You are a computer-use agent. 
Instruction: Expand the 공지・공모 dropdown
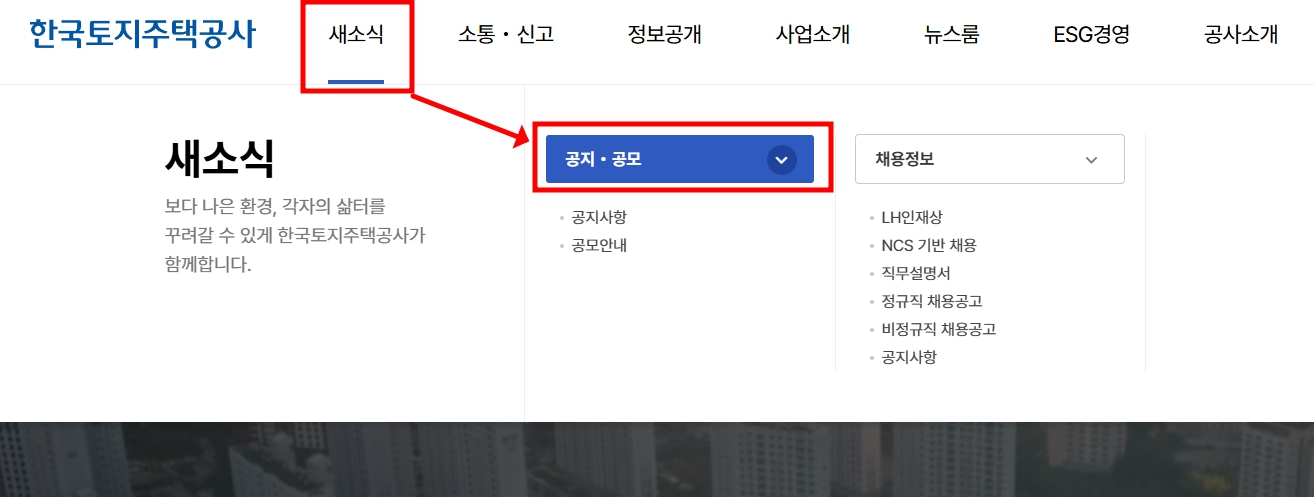pyautogui.click(x=680, y=159)
